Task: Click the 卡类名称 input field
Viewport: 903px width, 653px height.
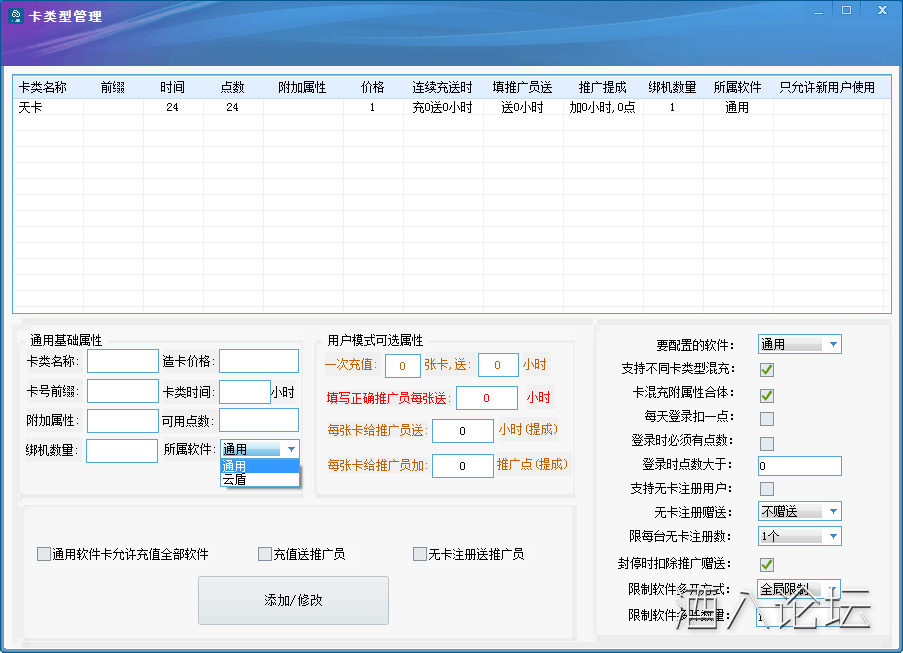Action: [123, 361]
